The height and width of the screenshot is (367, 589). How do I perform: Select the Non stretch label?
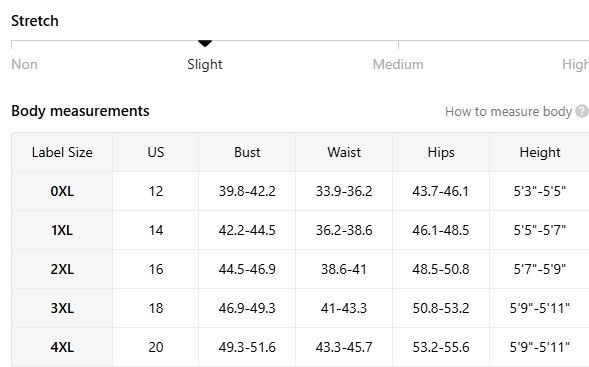tap(24, 64)
